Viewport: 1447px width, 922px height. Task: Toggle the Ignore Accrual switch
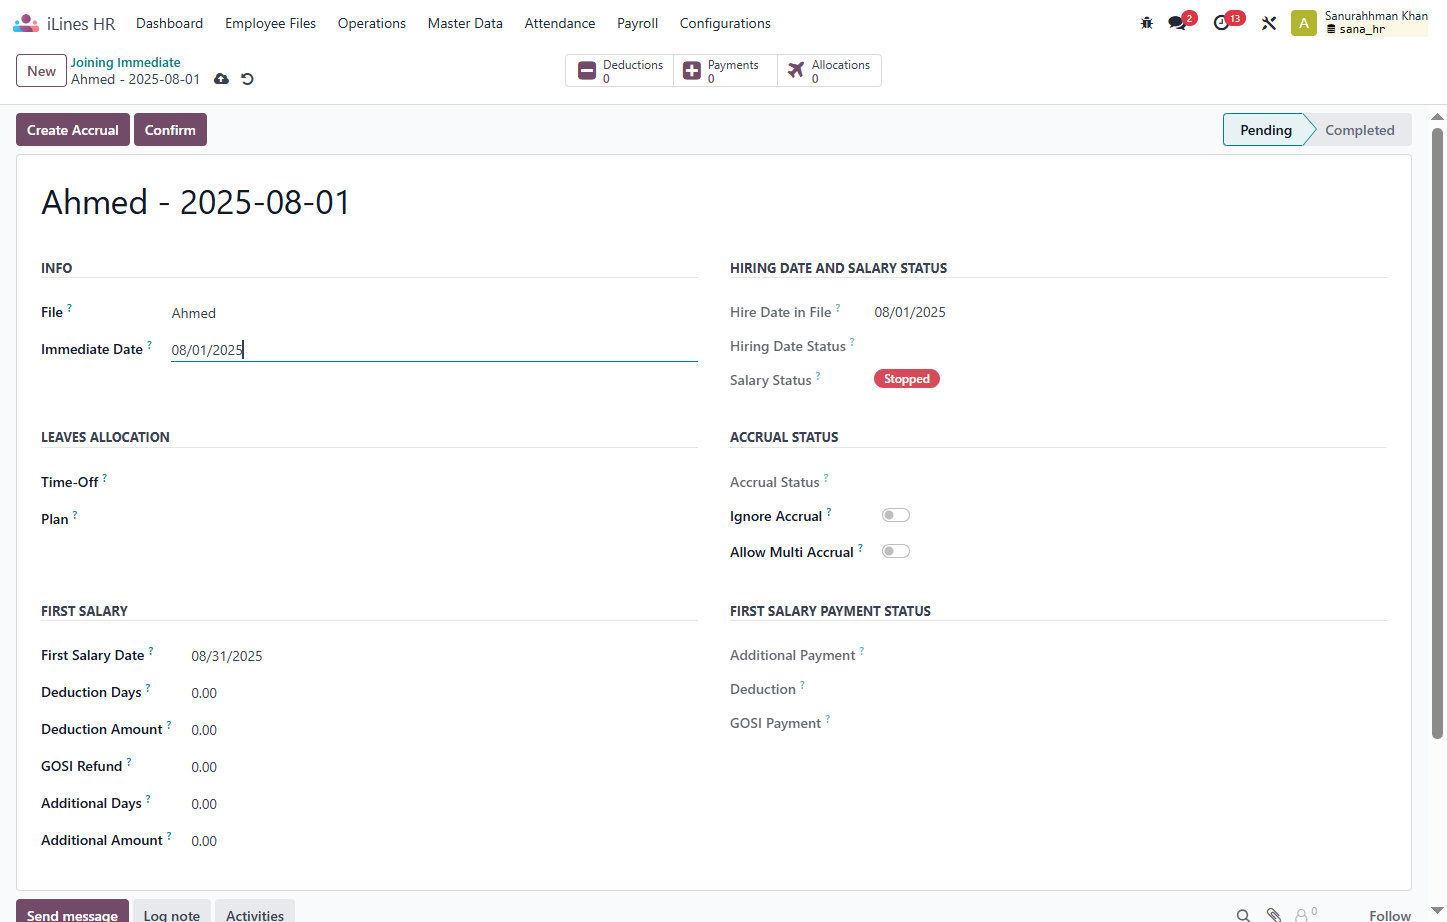pyautogui.click(x=896, y=515)
